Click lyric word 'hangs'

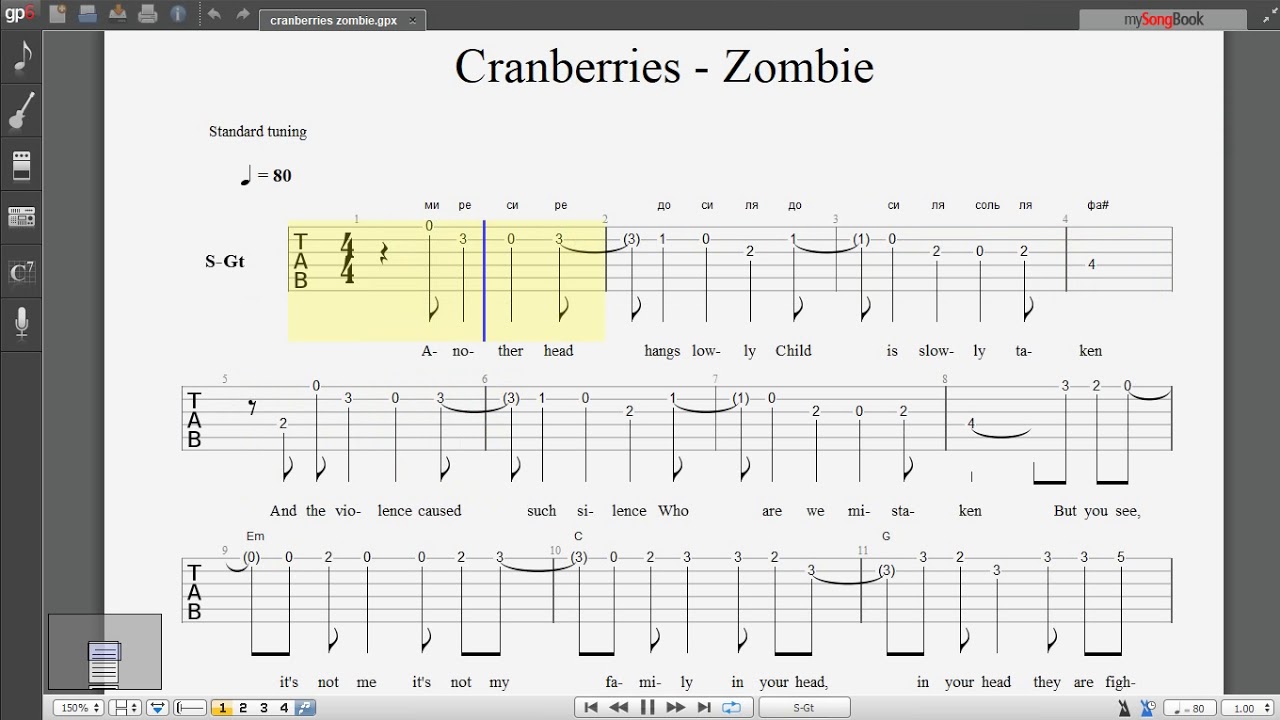(x=662, y=351)
